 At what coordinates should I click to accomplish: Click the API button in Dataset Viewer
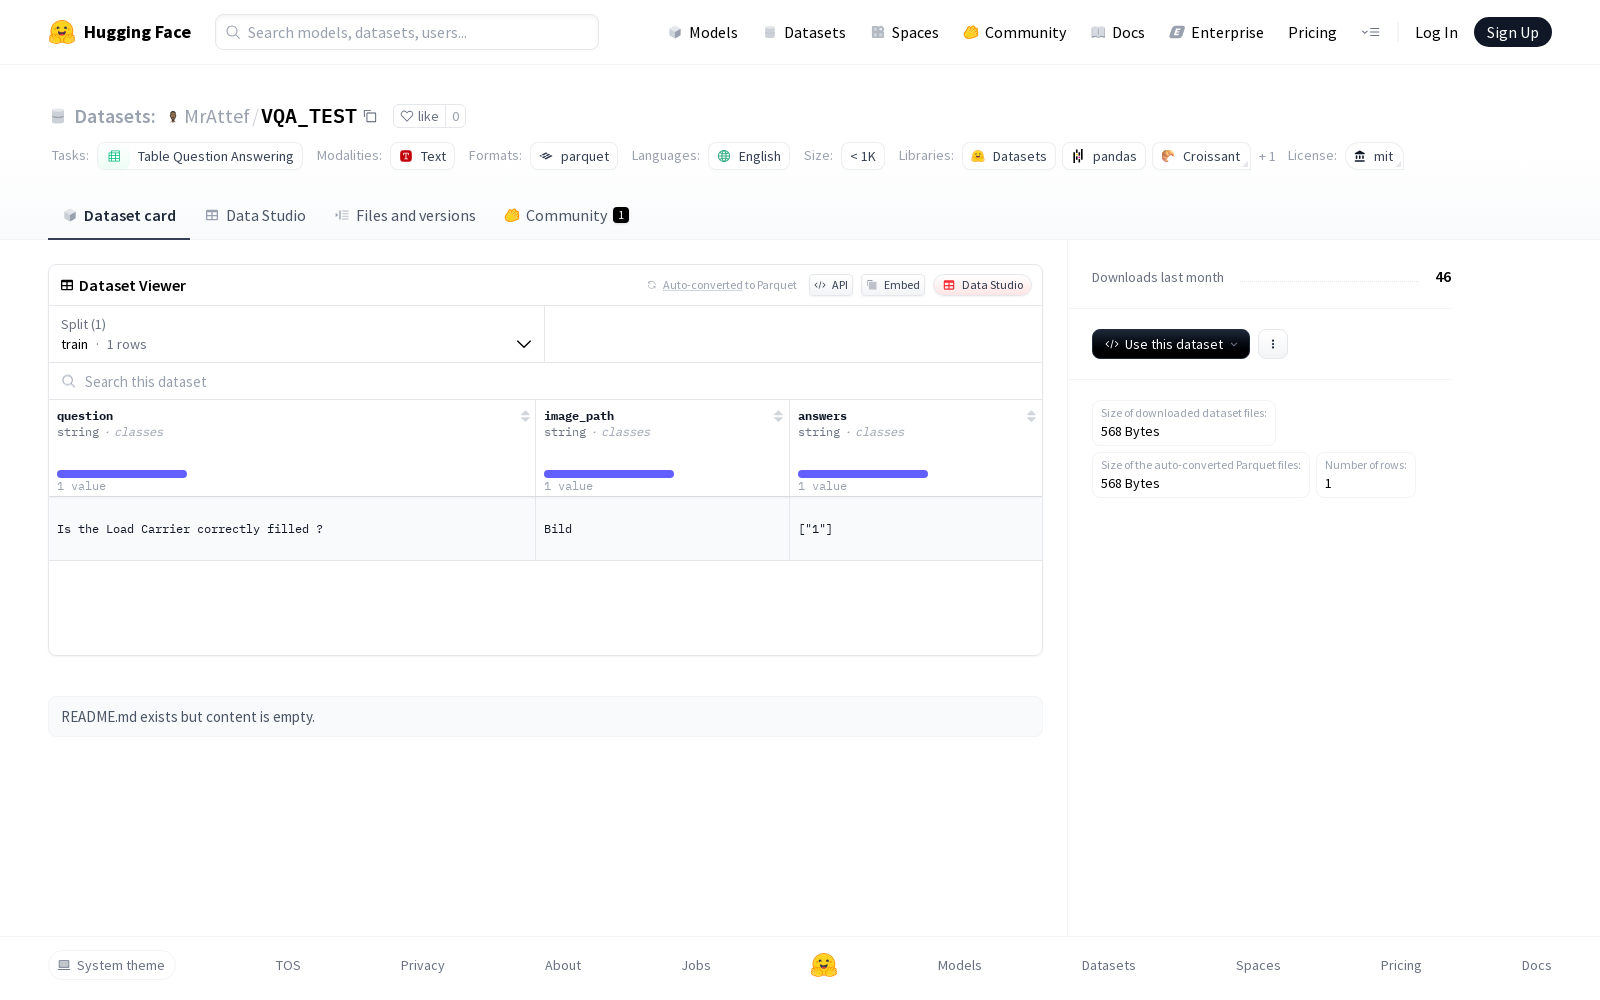(831, 285)
